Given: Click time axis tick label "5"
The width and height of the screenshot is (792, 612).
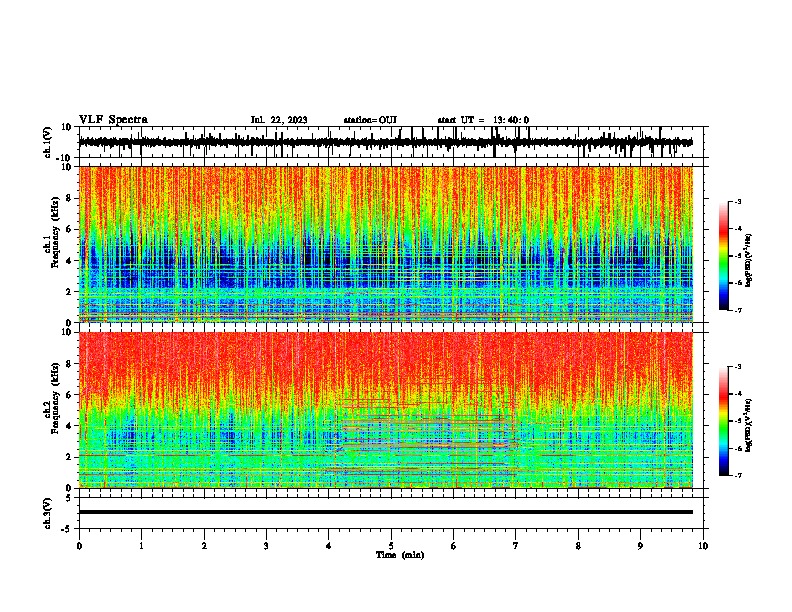Looking at the screenshot, I should tap(391, 546).
